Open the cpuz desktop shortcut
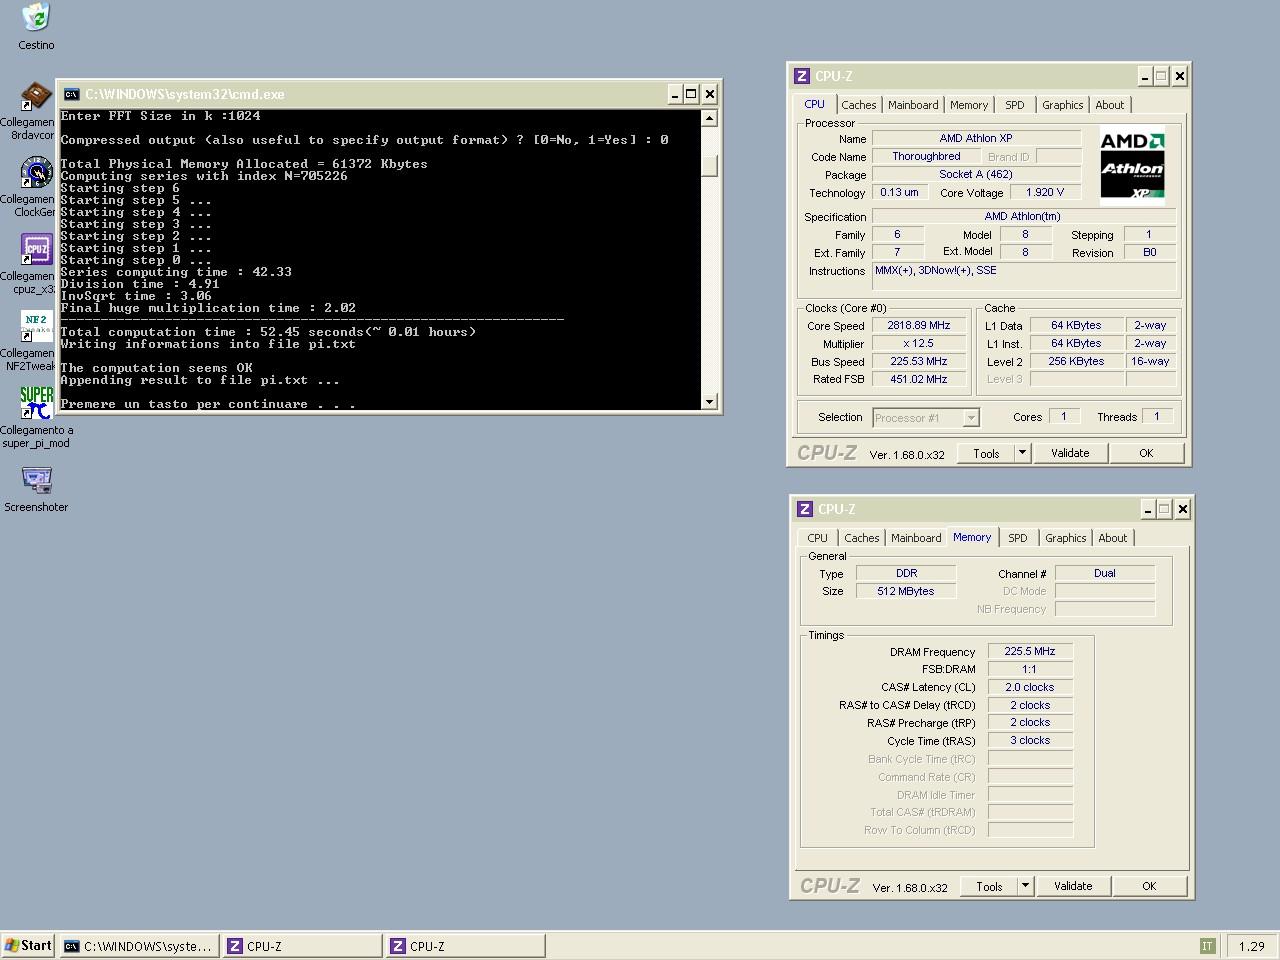This screenshot has width=1280, height=960. pyautogui.click(x=36, y=249)
